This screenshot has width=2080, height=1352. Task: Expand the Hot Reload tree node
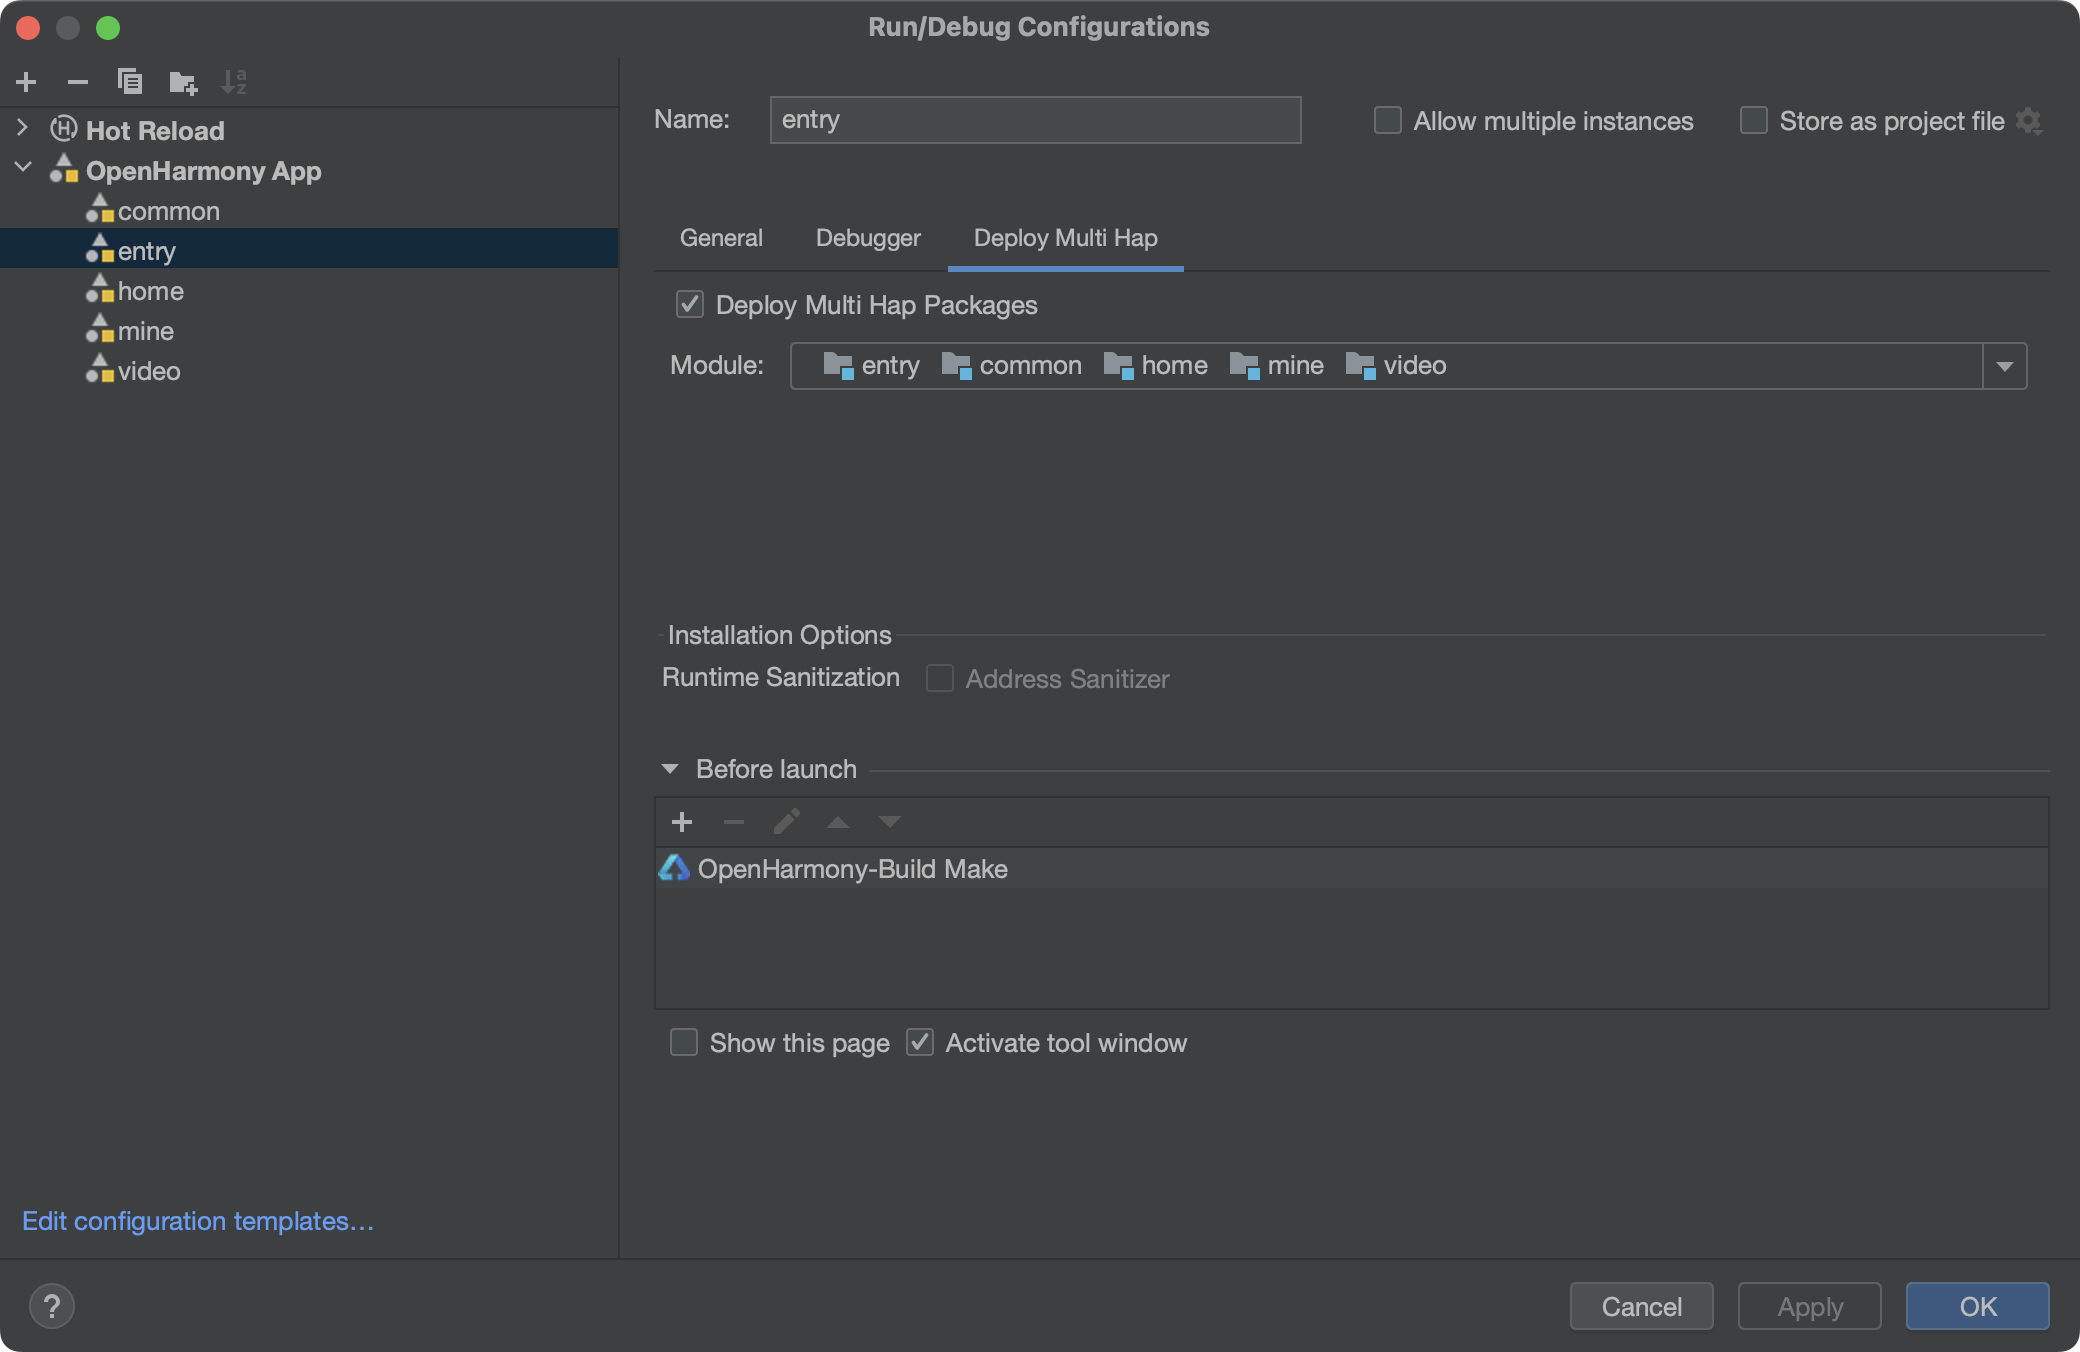click(23, 128)
